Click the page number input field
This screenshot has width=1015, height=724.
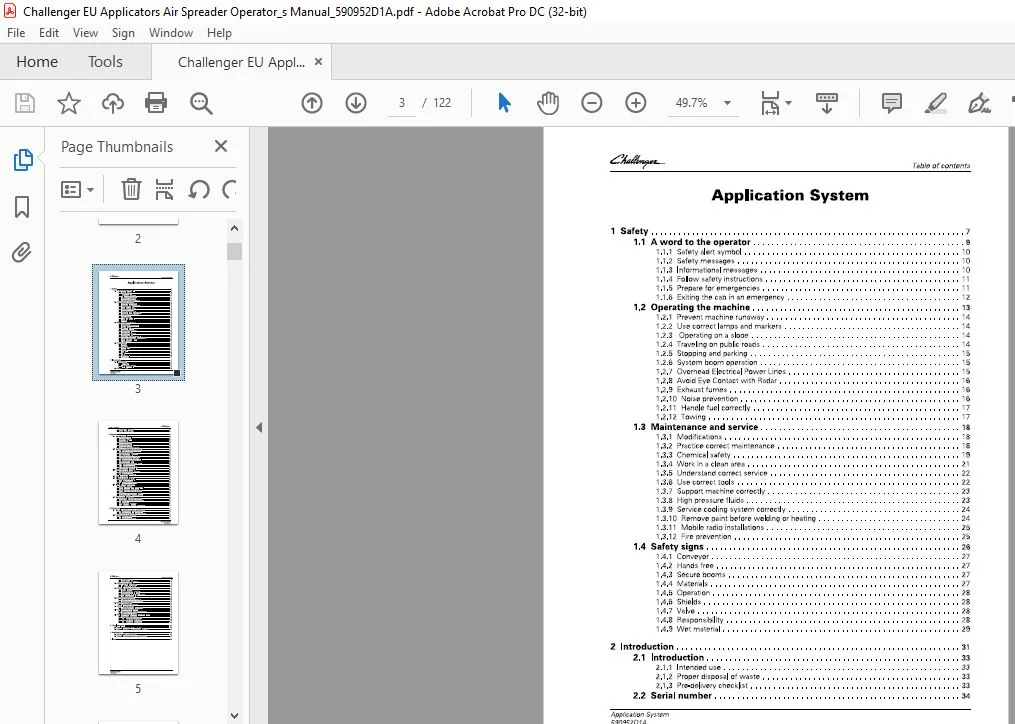[x=401, y=103]
